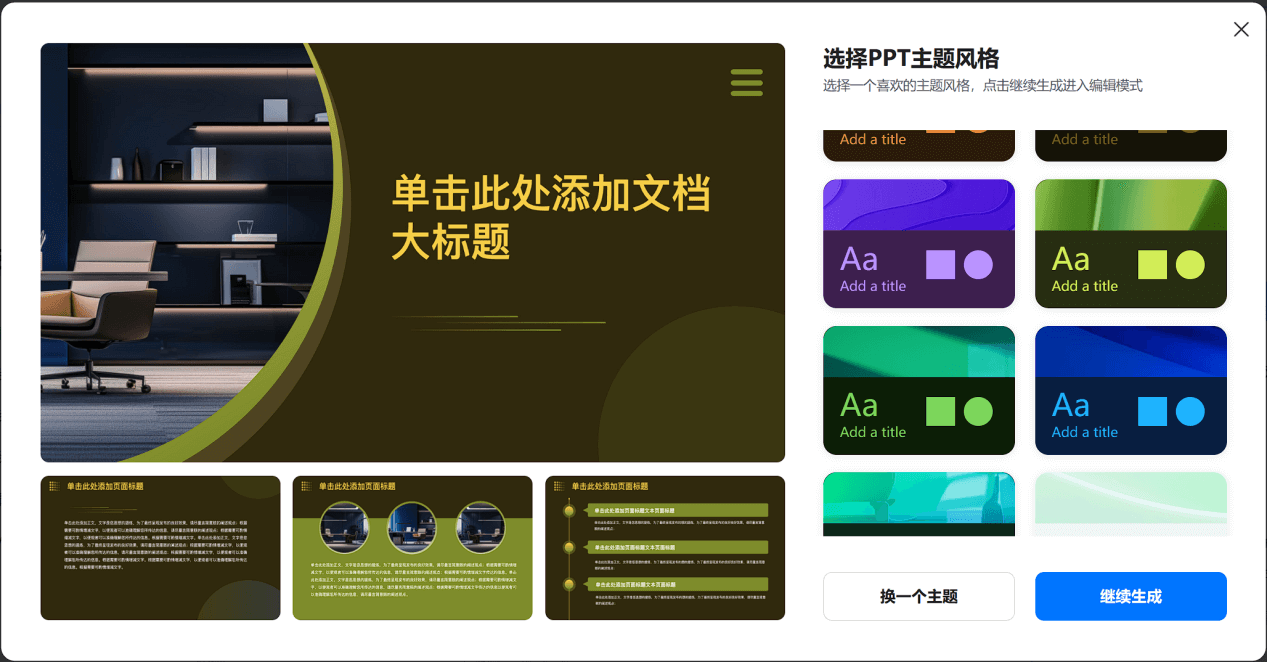Image resolution: width=1267 pixels, height=662 pixels.
Task: Click the green circle swatch in the green theme
Action: coord(978,411)
